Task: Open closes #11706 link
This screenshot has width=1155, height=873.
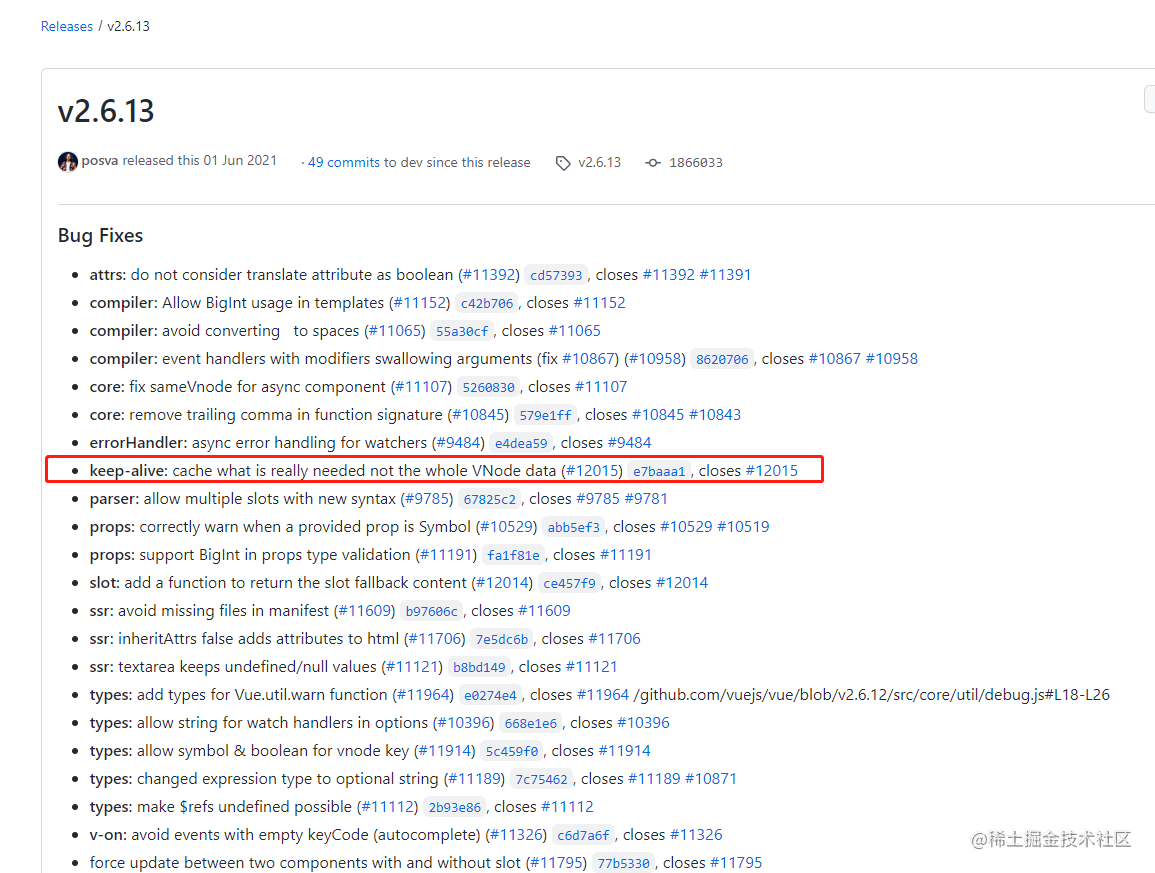Action: tap(614, 639)
